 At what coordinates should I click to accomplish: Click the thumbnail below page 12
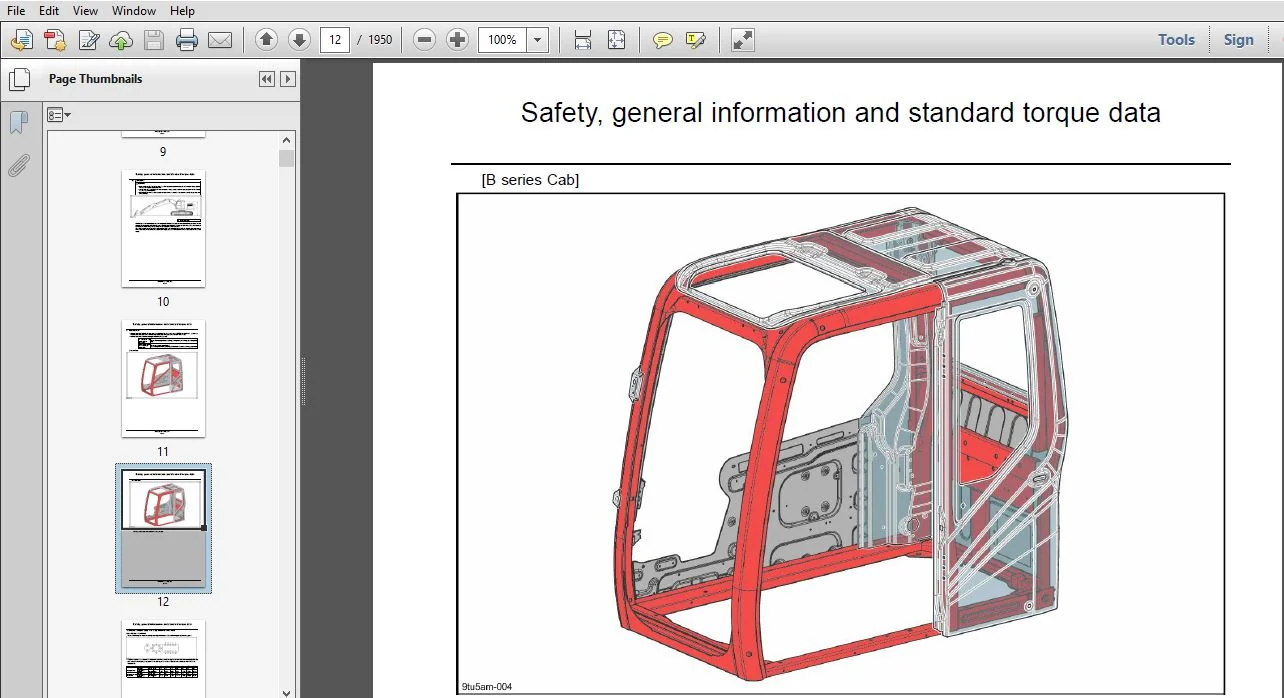point(163,658)
